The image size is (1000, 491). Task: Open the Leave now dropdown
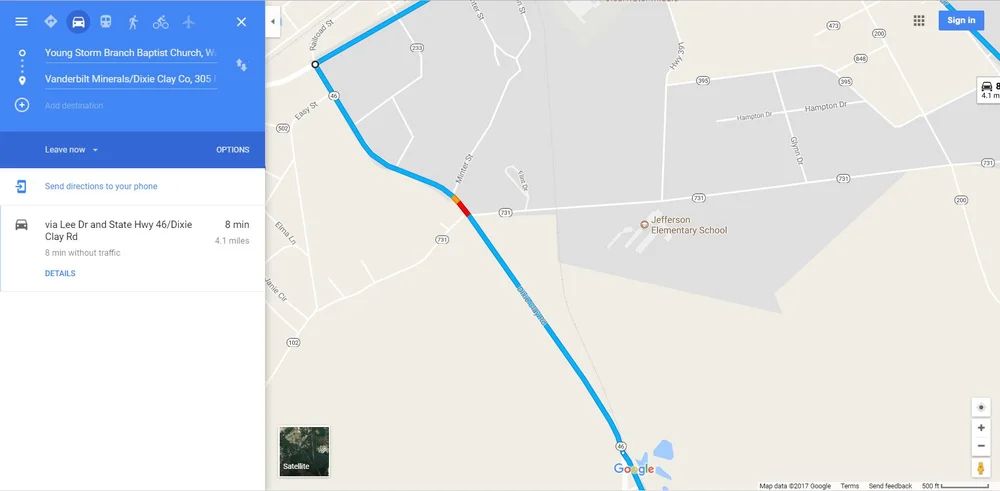pyautogui.click(x=71, y=150)
